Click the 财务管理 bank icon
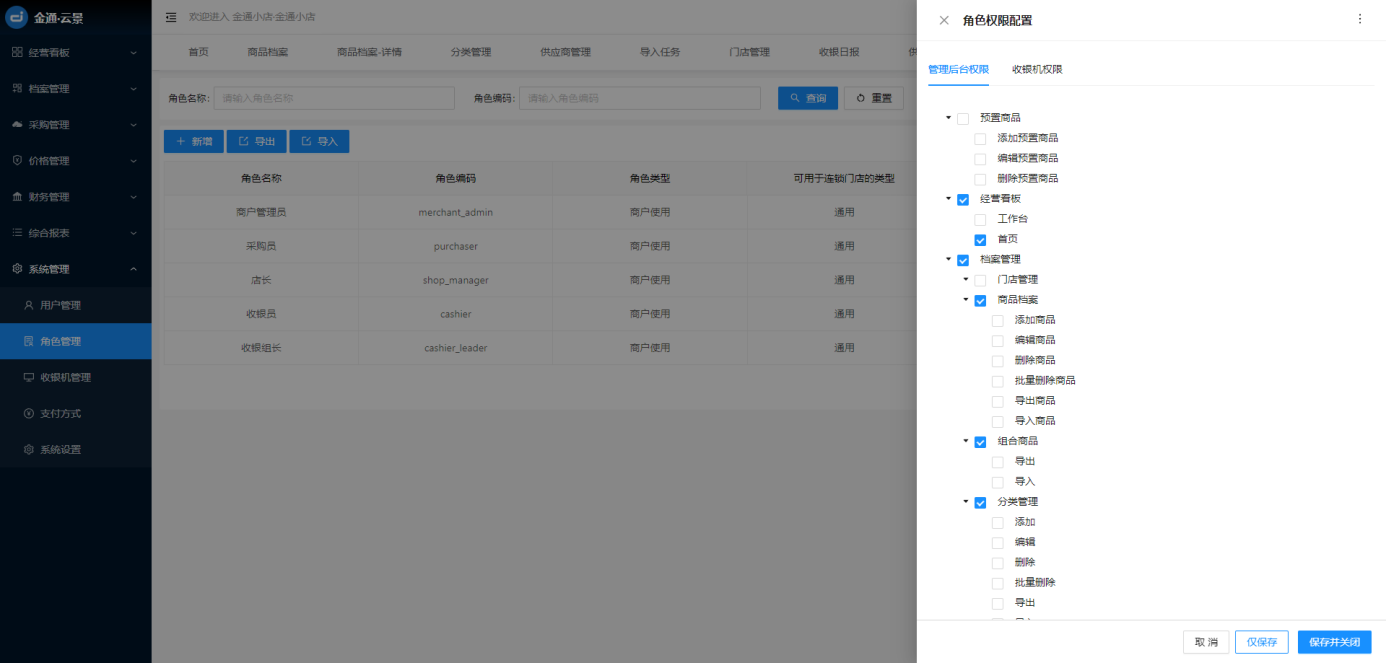 click(x=17, y=197)
